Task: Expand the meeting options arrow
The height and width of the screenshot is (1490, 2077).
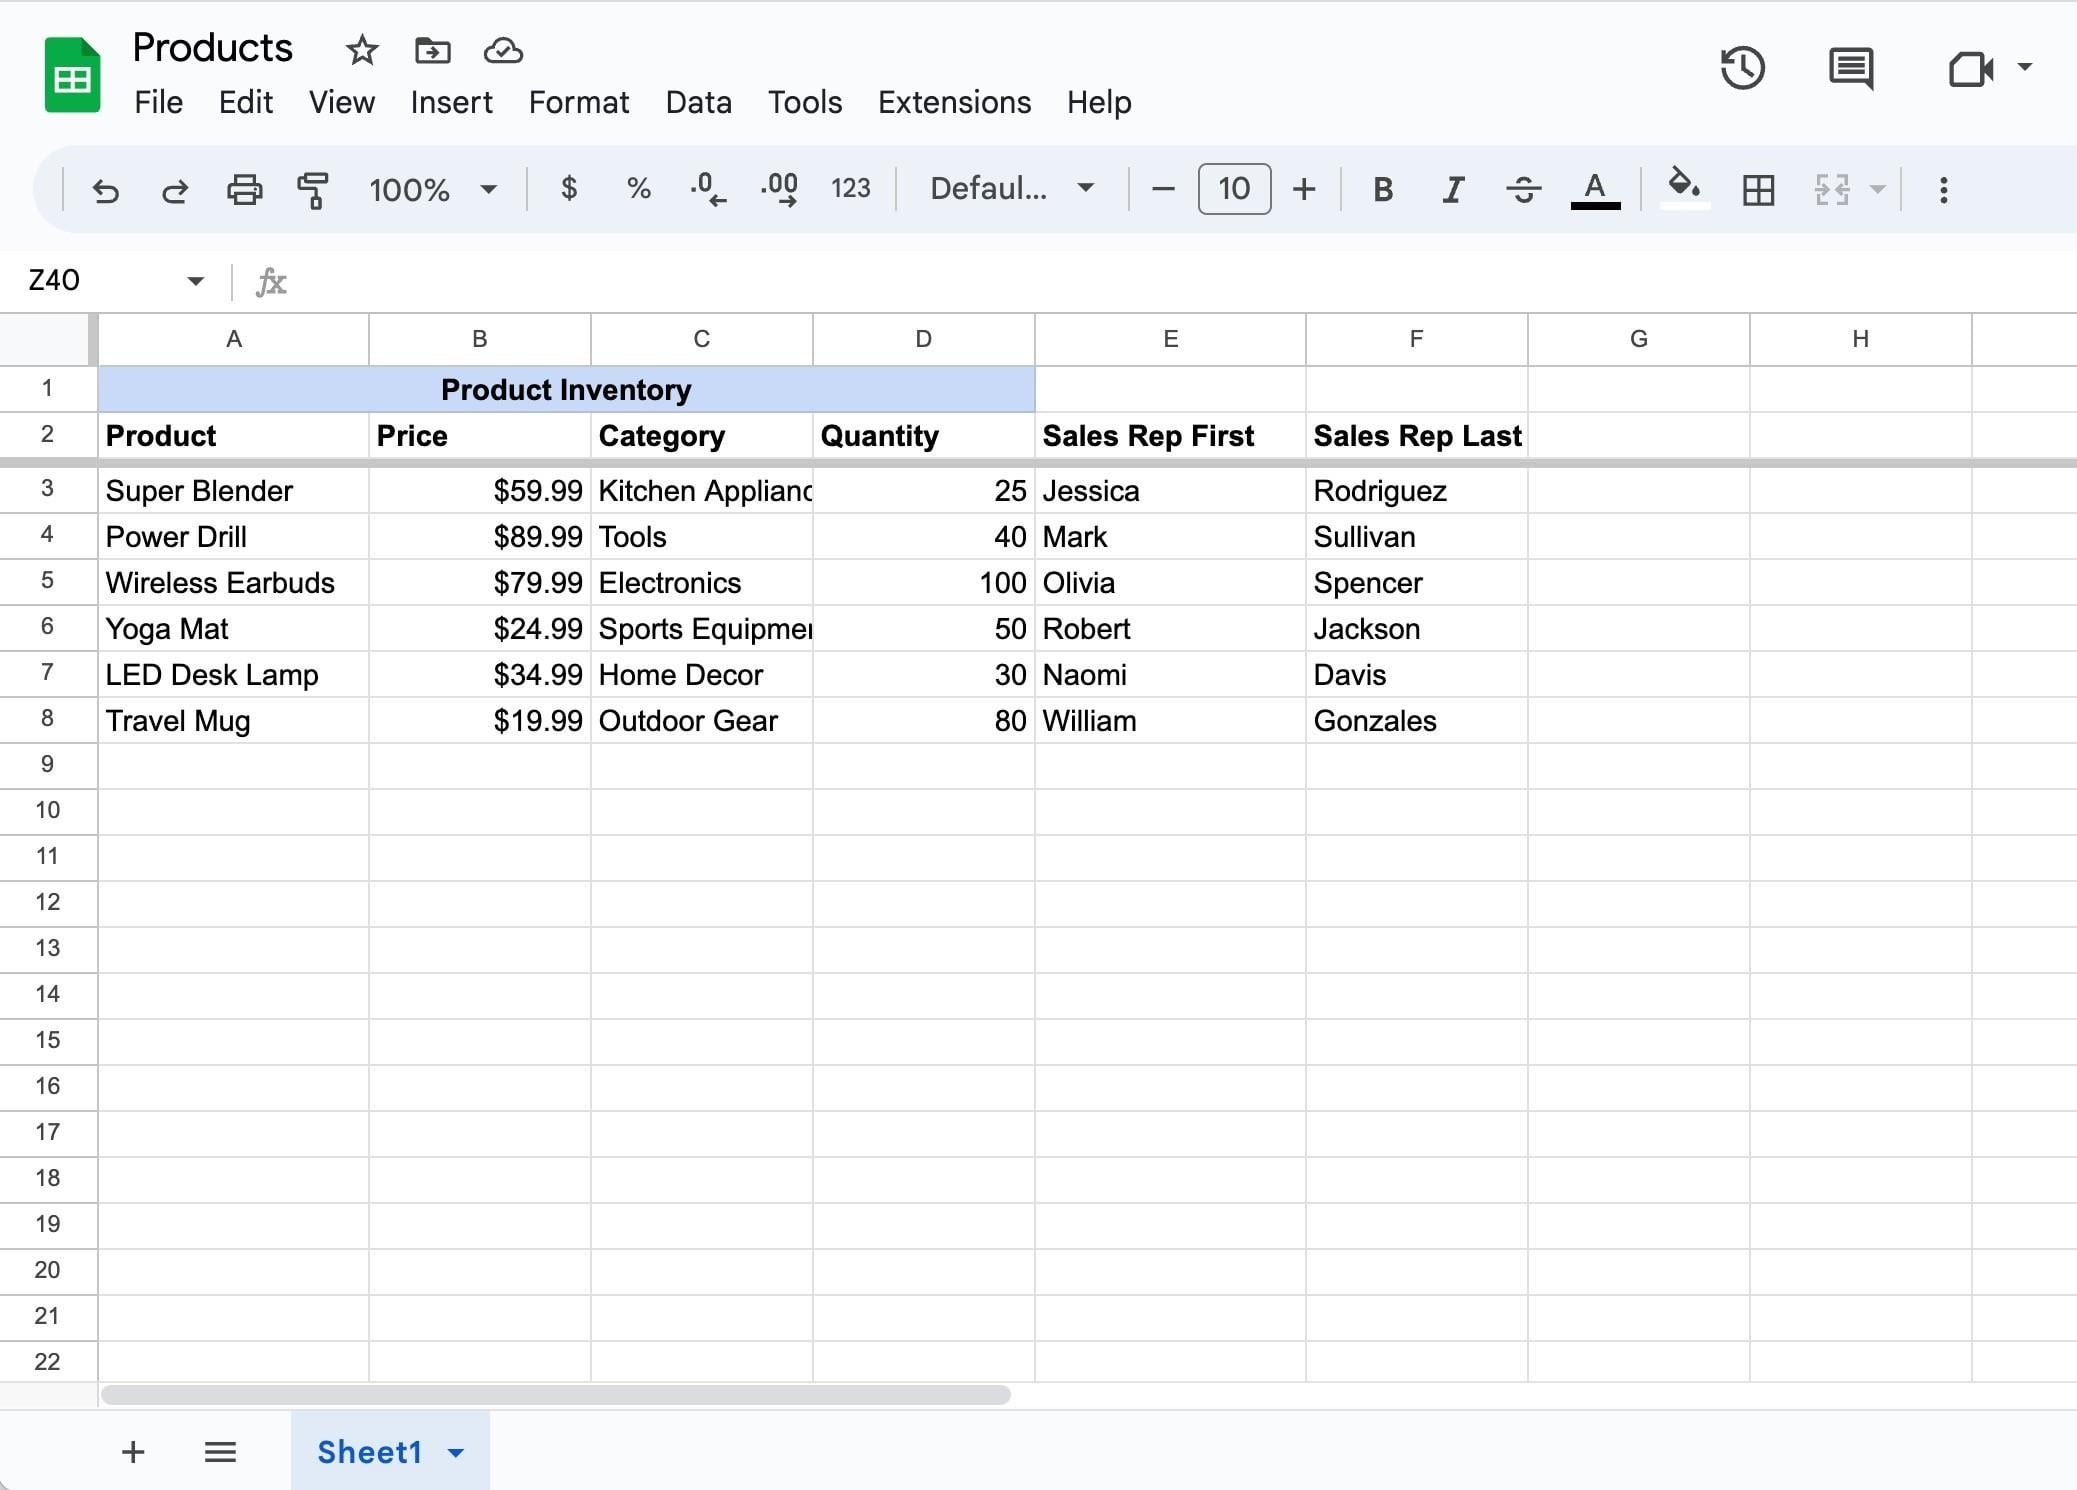Action: tap(2025, 67)
